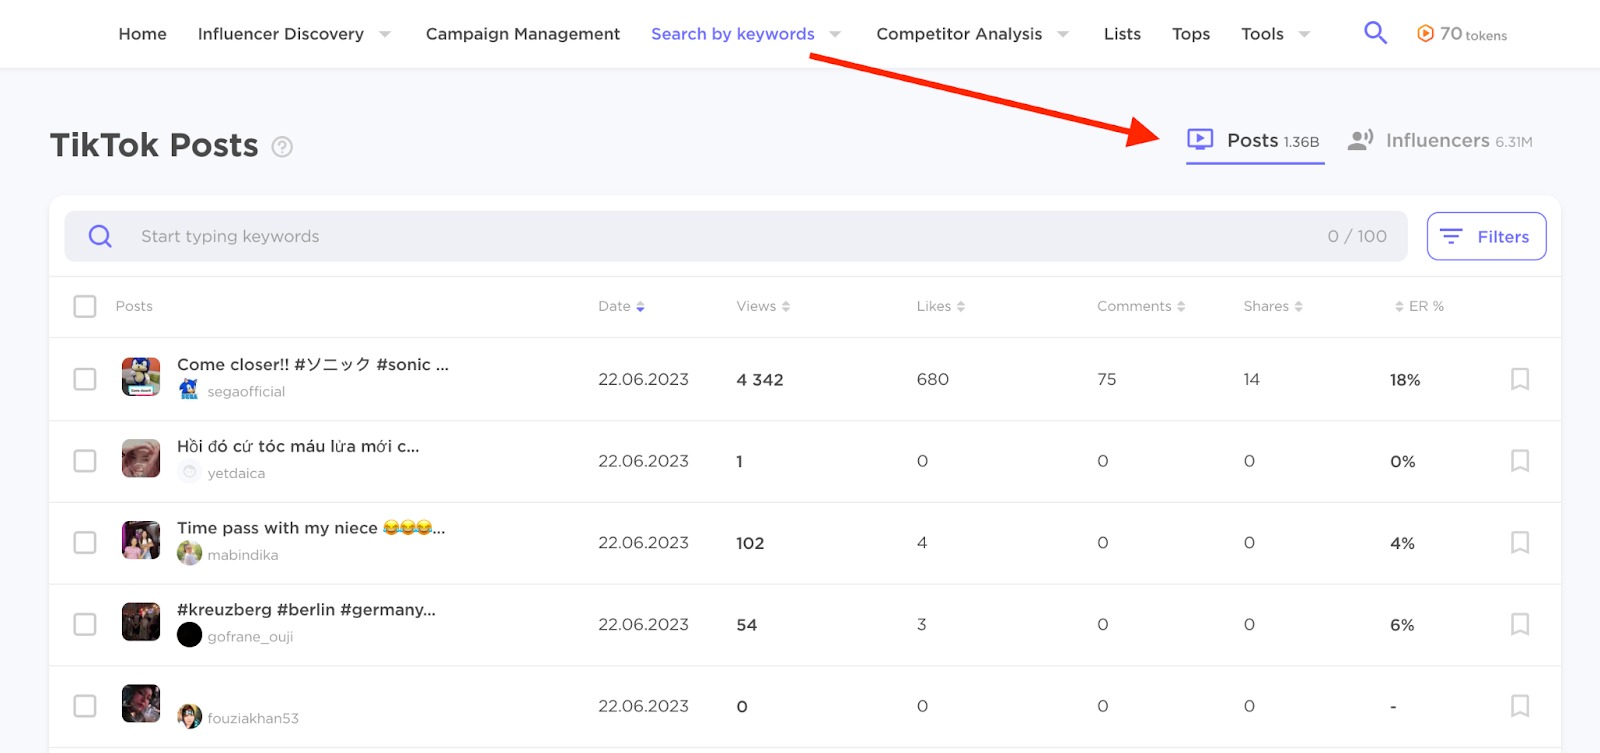Click yetdaica profile avatar icon
Screen dimensions: 1600x753
(189, 472)
